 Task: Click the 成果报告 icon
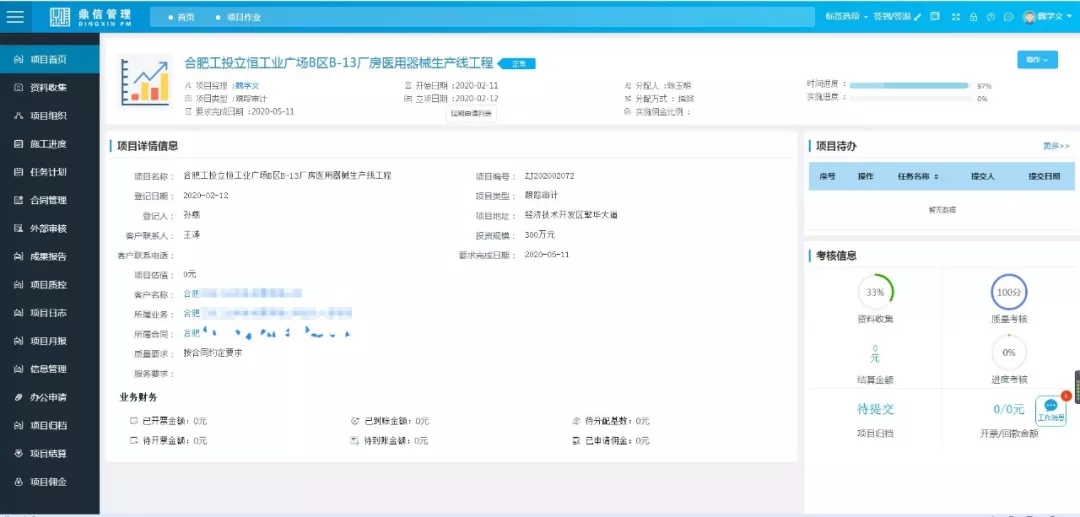pyautogui.click(x=19, y=257)
